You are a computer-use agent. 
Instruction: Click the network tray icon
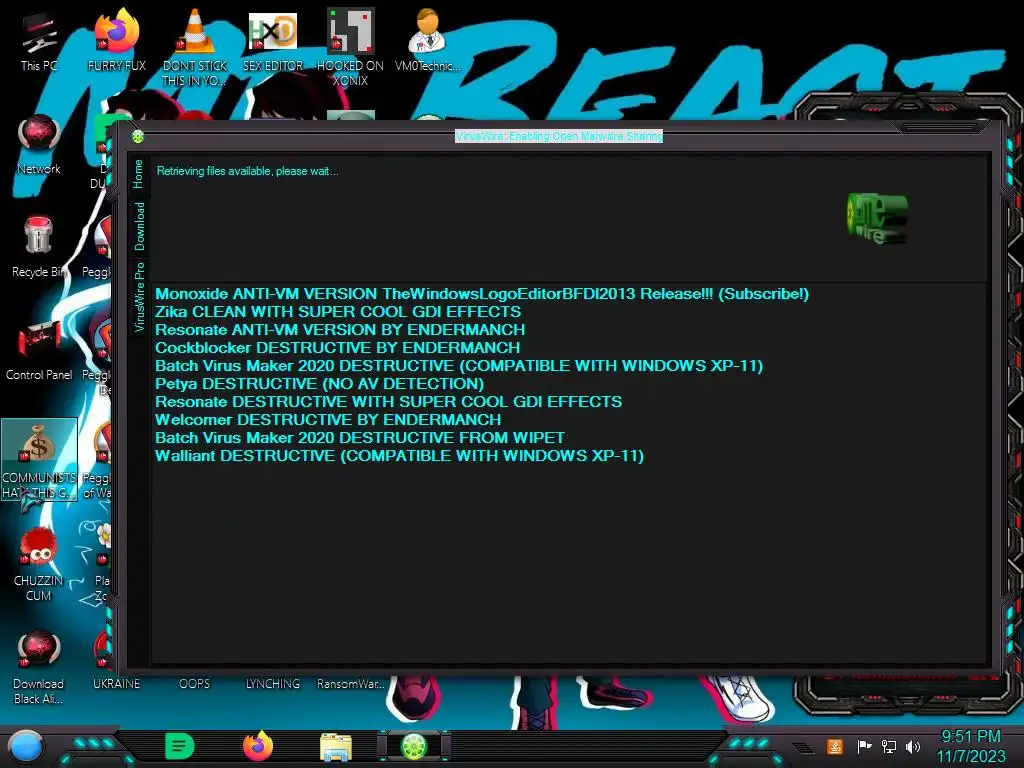[889, 746]
